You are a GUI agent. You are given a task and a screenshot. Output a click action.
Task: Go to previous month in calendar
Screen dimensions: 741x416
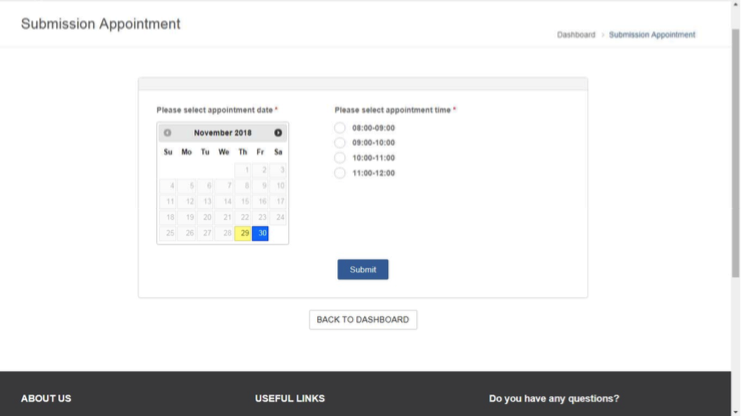[x=167, y=133]
